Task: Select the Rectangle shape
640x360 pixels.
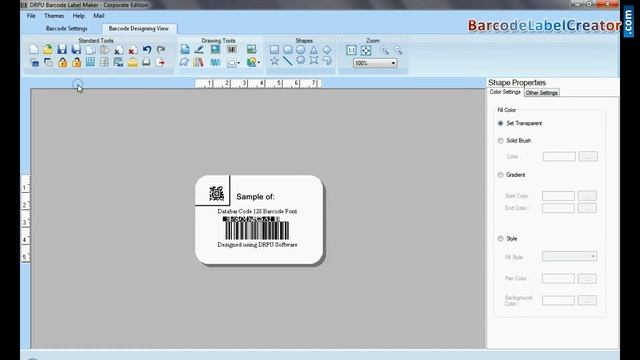Action: pyautogui.click(x=274, y=49)
